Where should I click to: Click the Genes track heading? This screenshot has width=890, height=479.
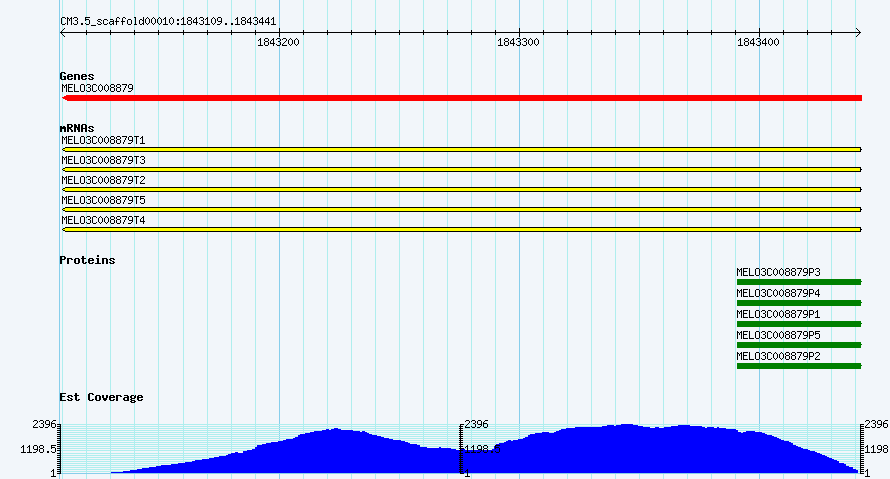coord(77,76)
